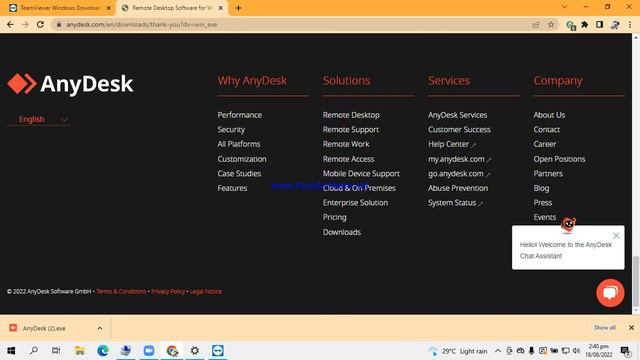Close the Remote Desktop Software tab
The image size is (640, 360).
pyautogui.click(x=221, y=8)
